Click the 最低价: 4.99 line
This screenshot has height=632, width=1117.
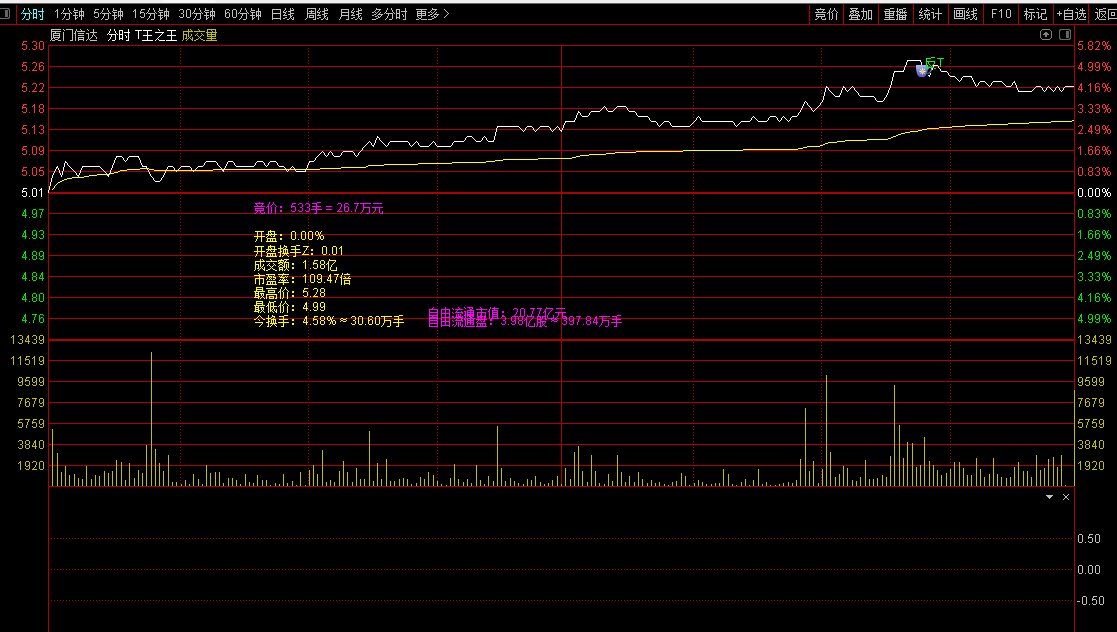point(289,307)
